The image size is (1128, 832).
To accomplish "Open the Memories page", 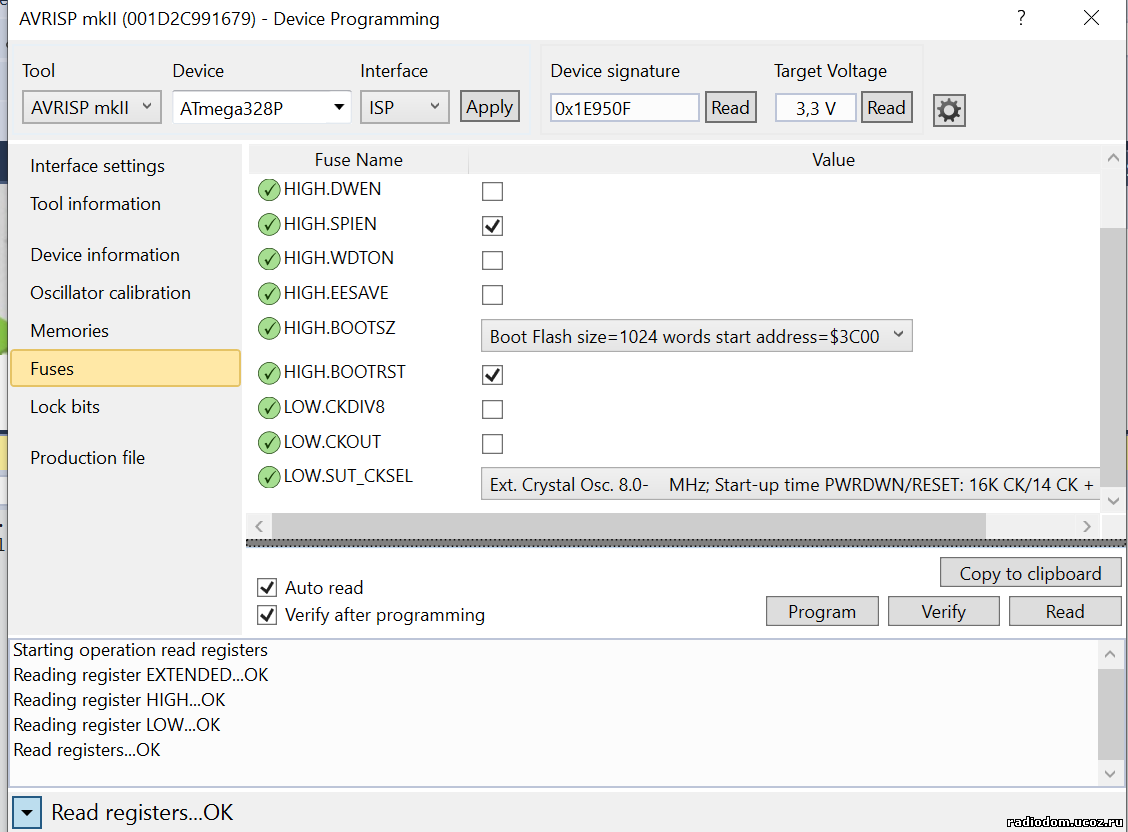I will click(x=69, y=332).
